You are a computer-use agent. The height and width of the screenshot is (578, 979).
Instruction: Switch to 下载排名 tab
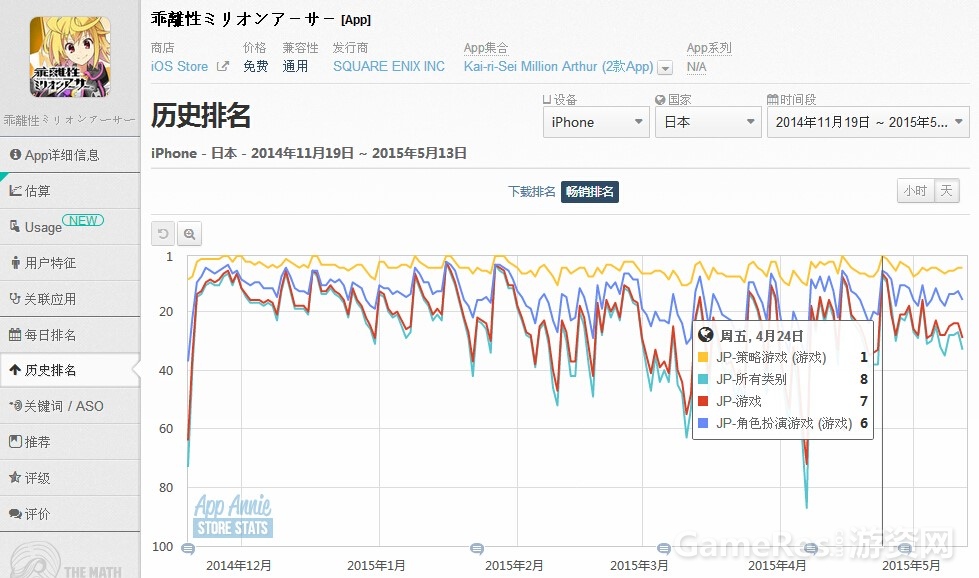point(531,192)
